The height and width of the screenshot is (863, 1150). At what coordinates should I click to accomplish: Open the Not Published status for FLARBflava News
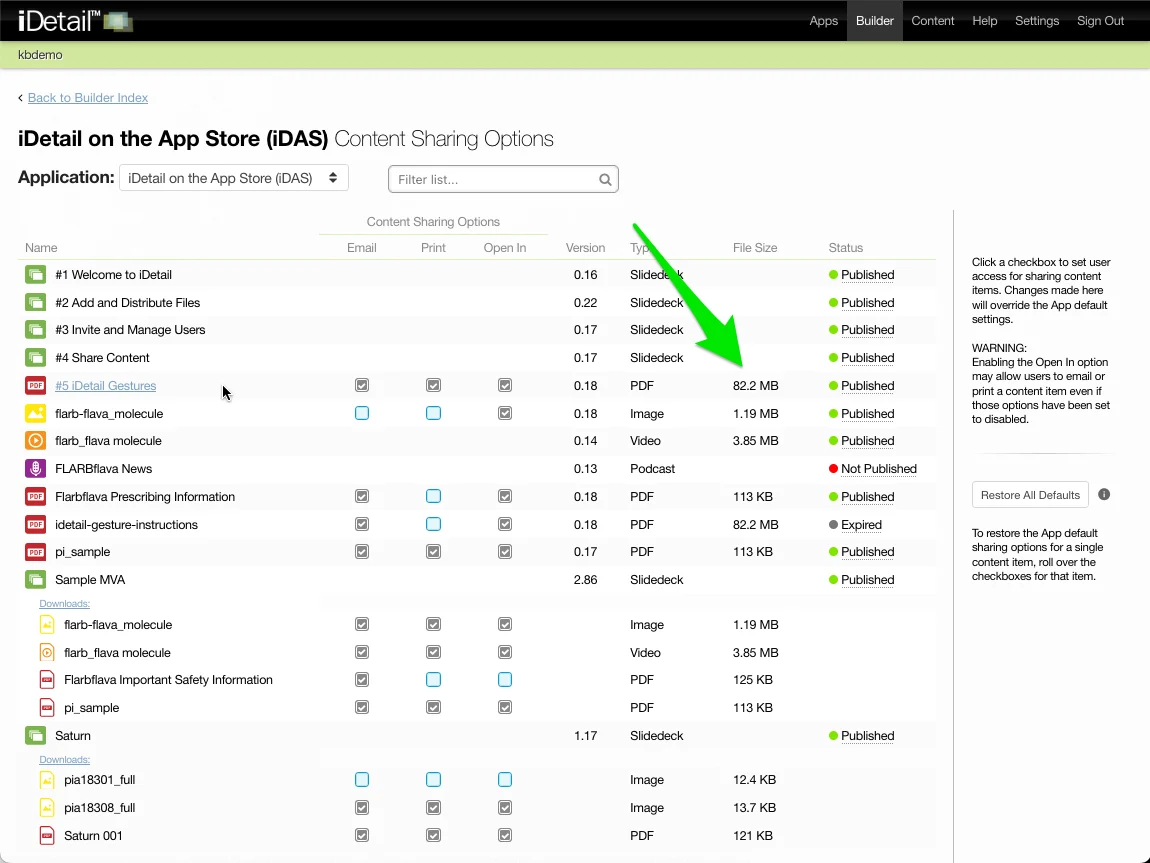click(x=878, y=469)
